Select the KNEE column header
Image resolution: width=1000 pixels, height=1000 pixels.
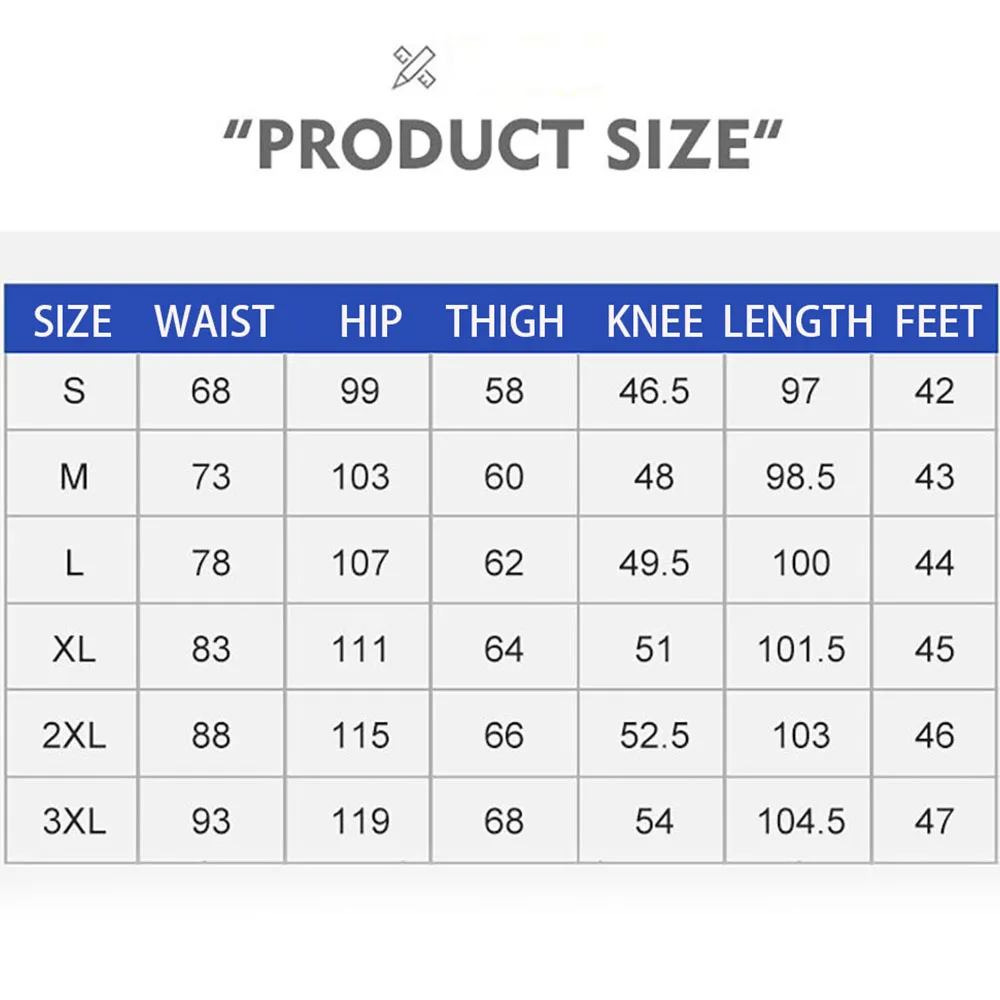click(654, 322)
